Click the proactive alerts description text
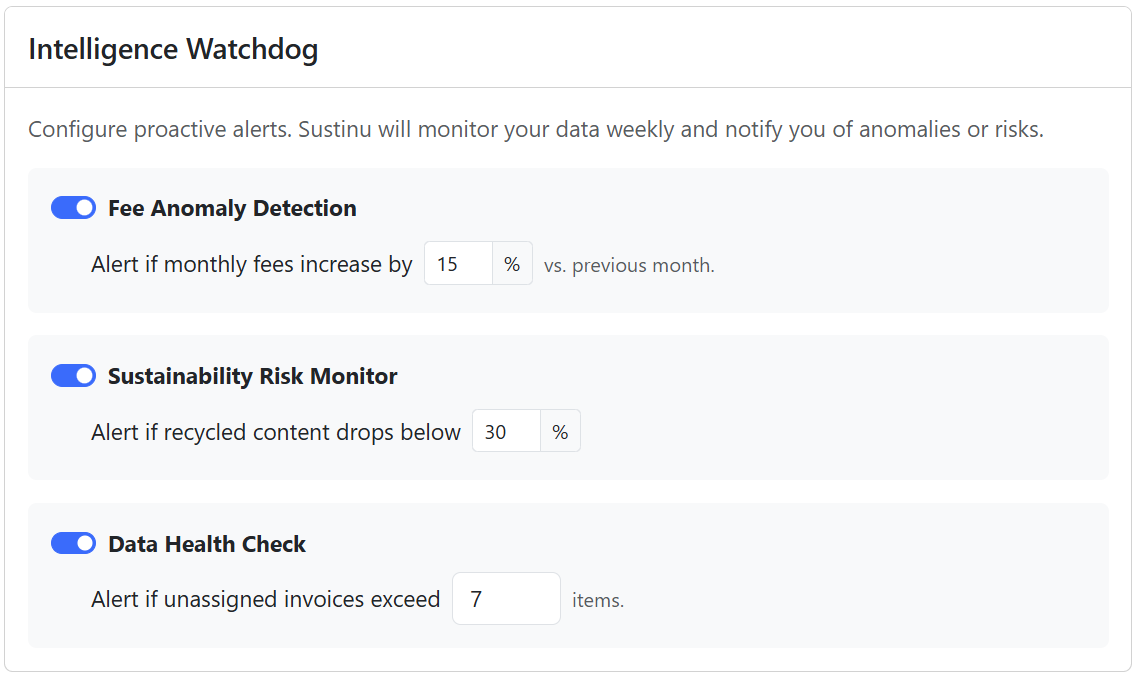 pos(537,129)
